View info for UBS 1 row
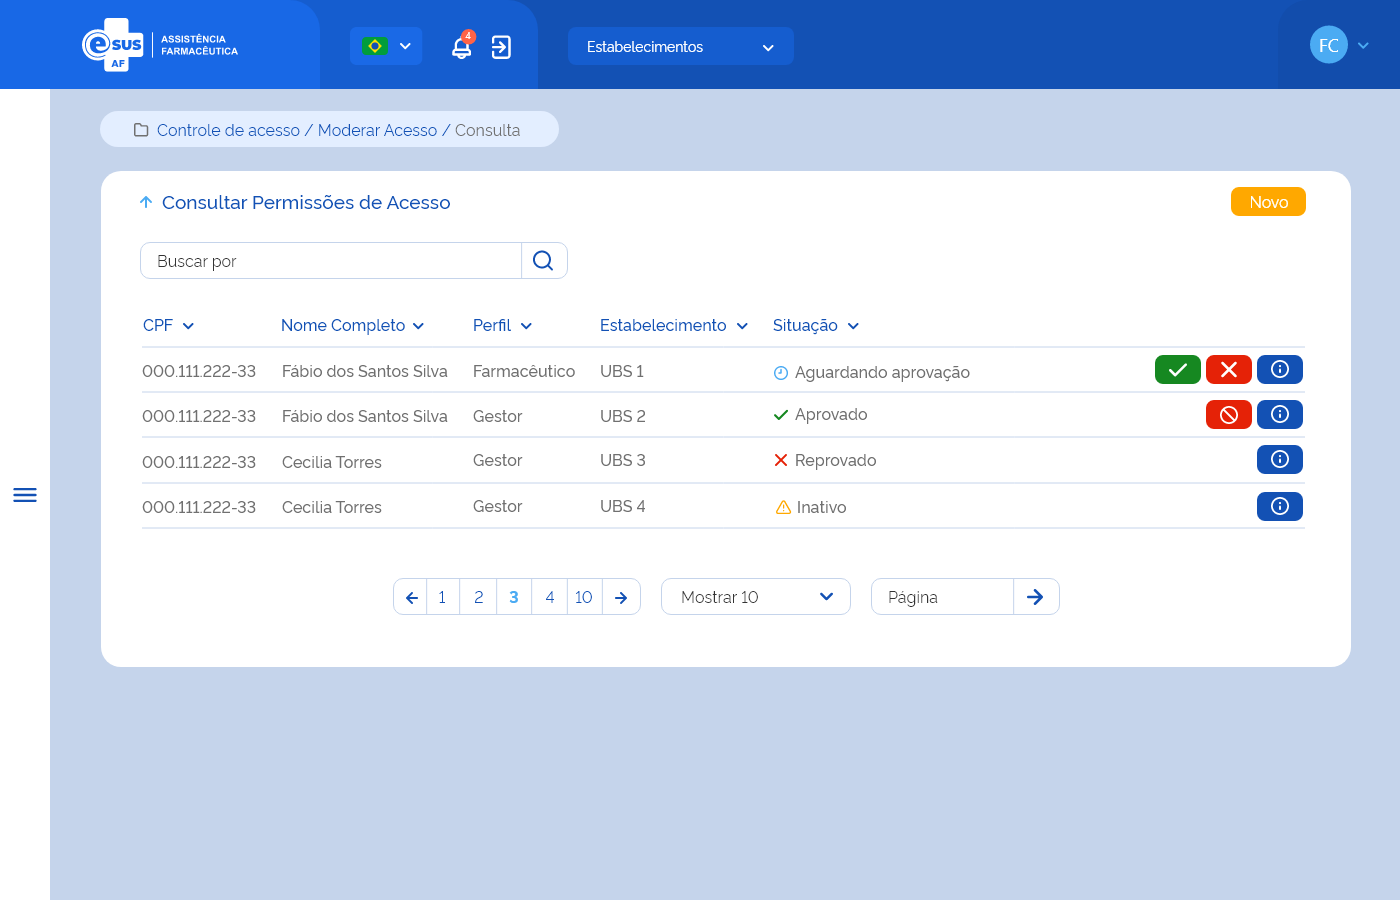 point(1280,370)
